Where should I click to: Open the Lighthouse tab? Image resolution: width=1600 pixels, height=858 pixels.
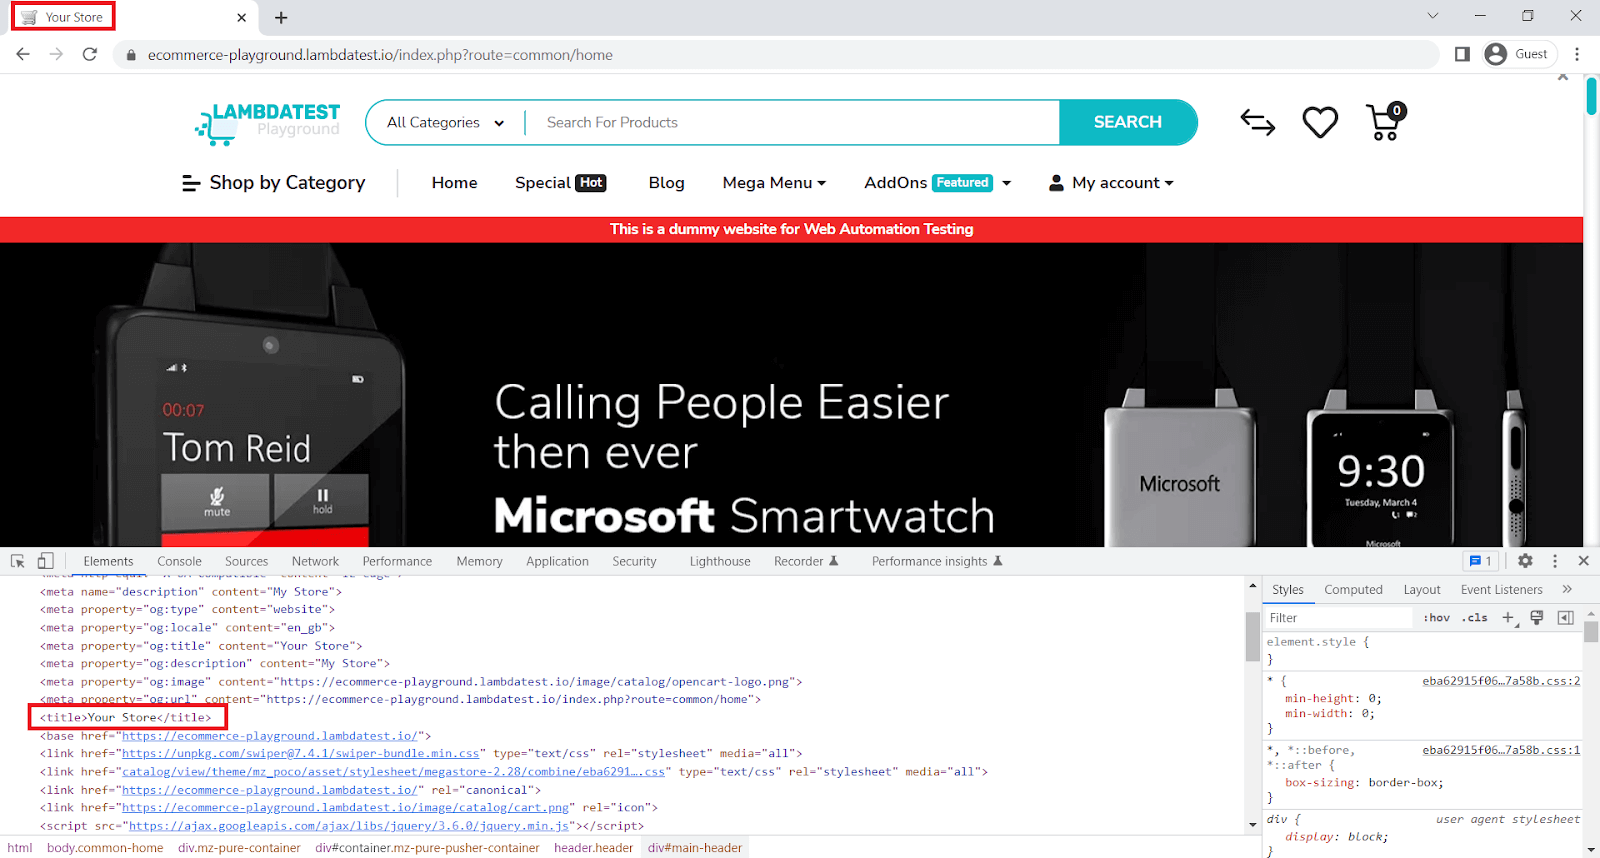[x=719, y=561]
